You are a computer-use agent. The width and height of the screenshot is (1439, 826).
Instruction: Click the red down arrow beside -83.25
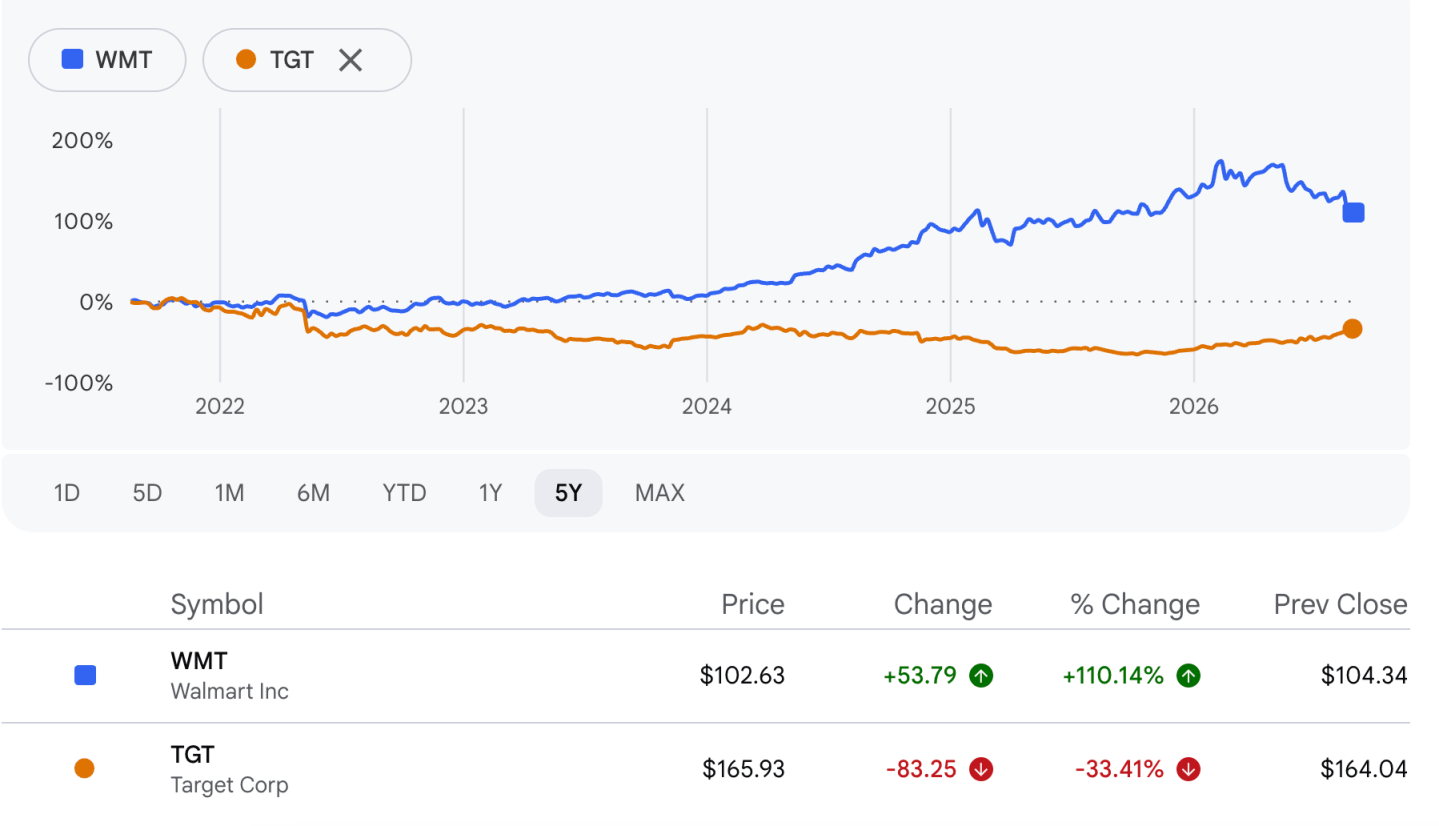(x=981, y=769)
